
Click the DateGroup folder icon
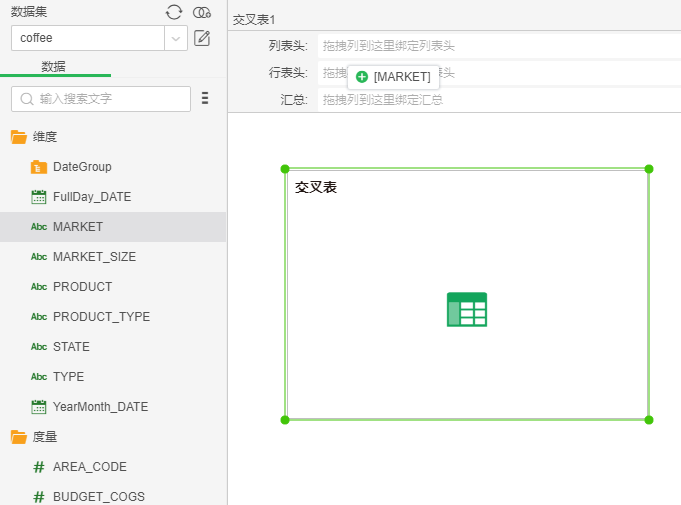pos(39,167)
